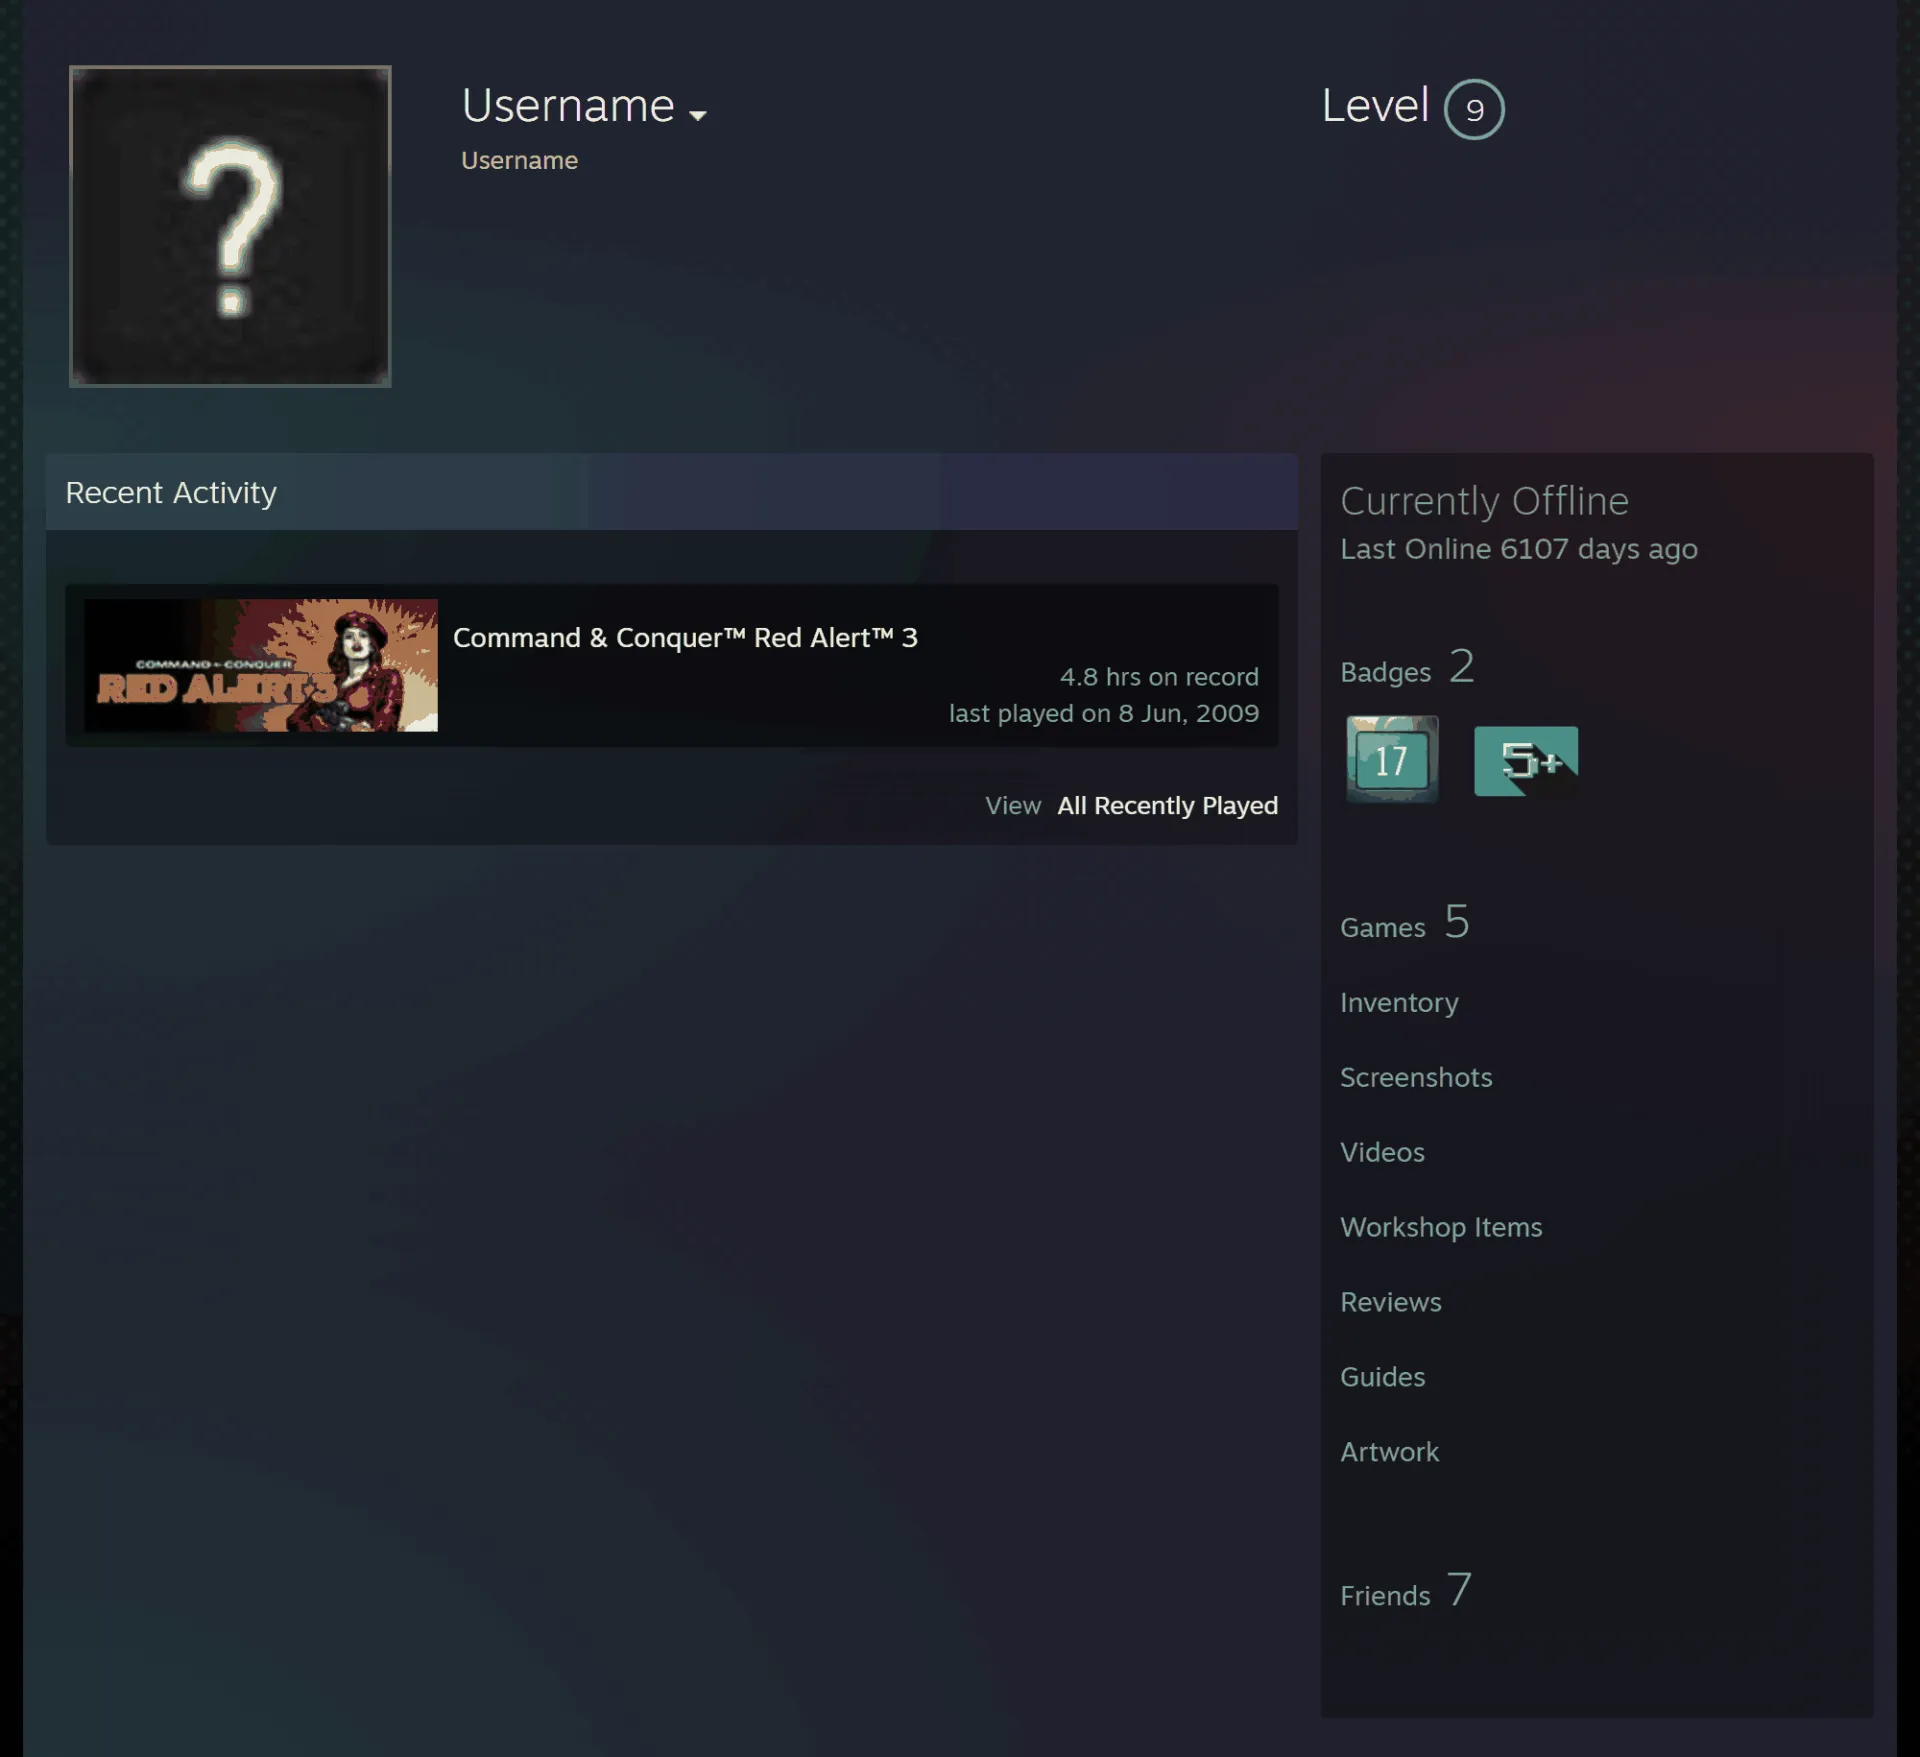Open Guides page
This screenshot has width=1920, height=1757.
1382,1378
